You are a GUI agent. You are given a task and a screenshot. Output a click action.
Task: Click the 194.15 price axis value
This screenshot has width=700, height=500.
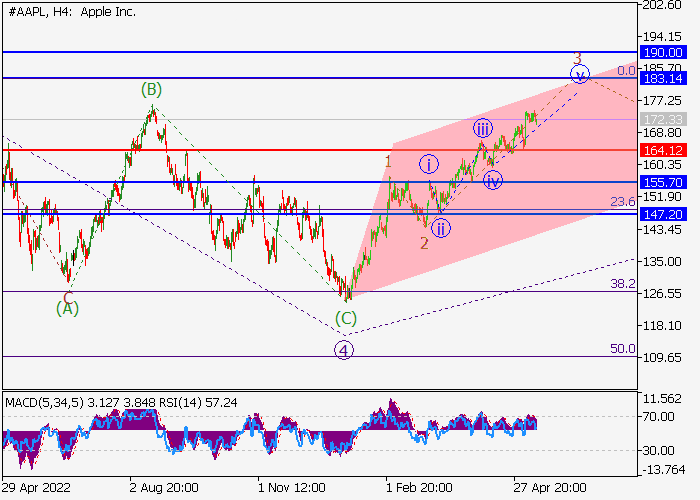coord(662,36)
